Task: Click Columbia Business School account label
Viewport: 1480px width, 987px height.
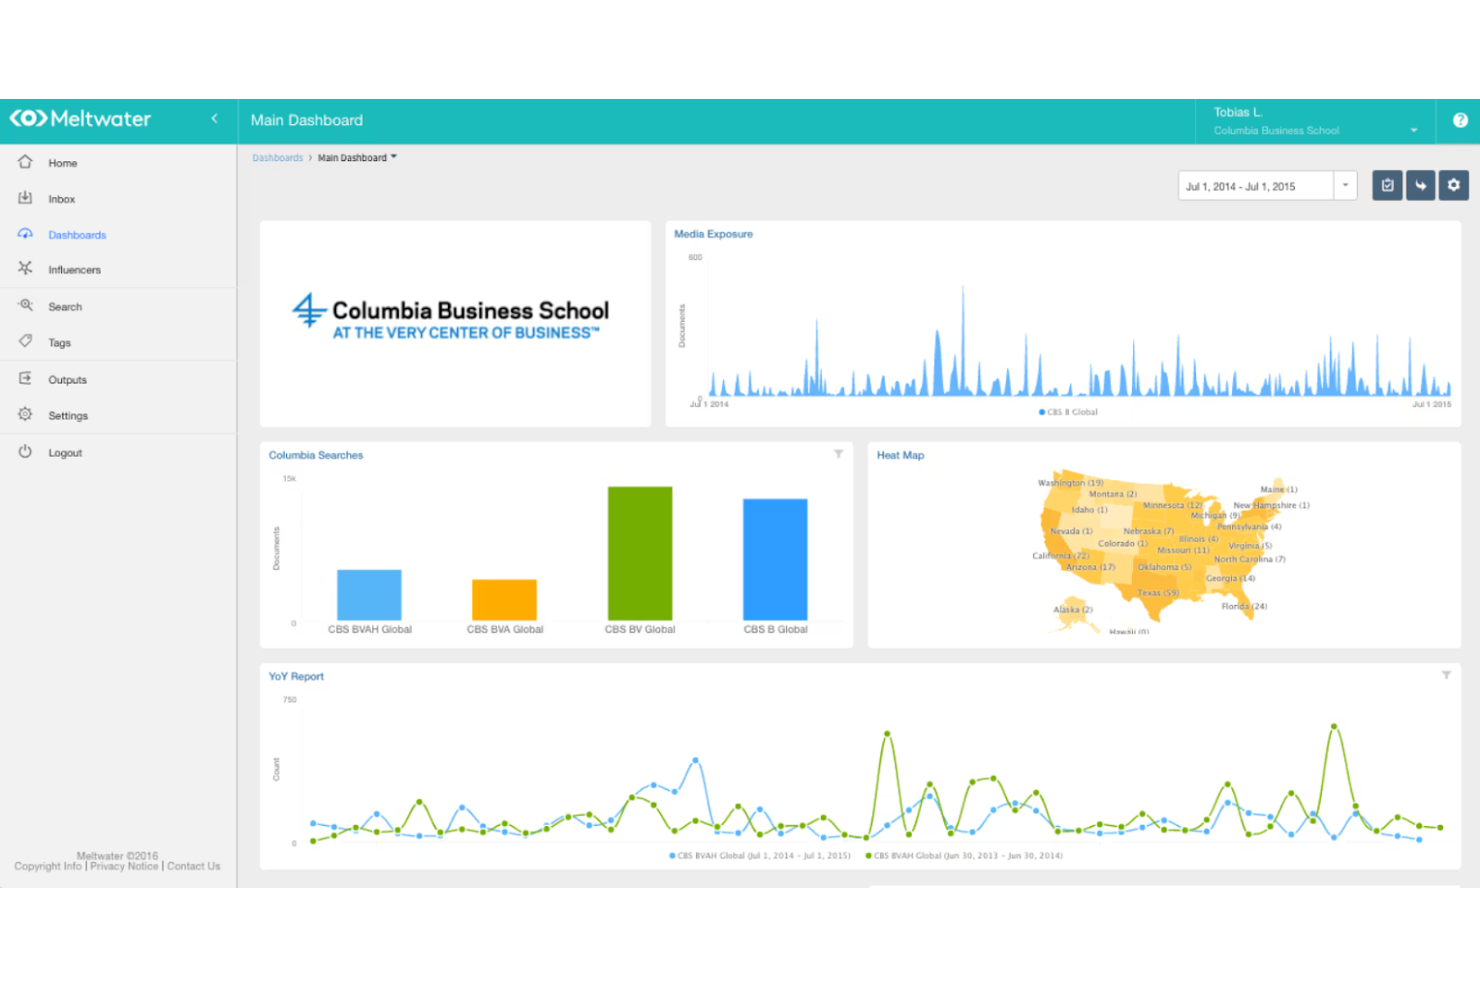Action: [1276, 131]
